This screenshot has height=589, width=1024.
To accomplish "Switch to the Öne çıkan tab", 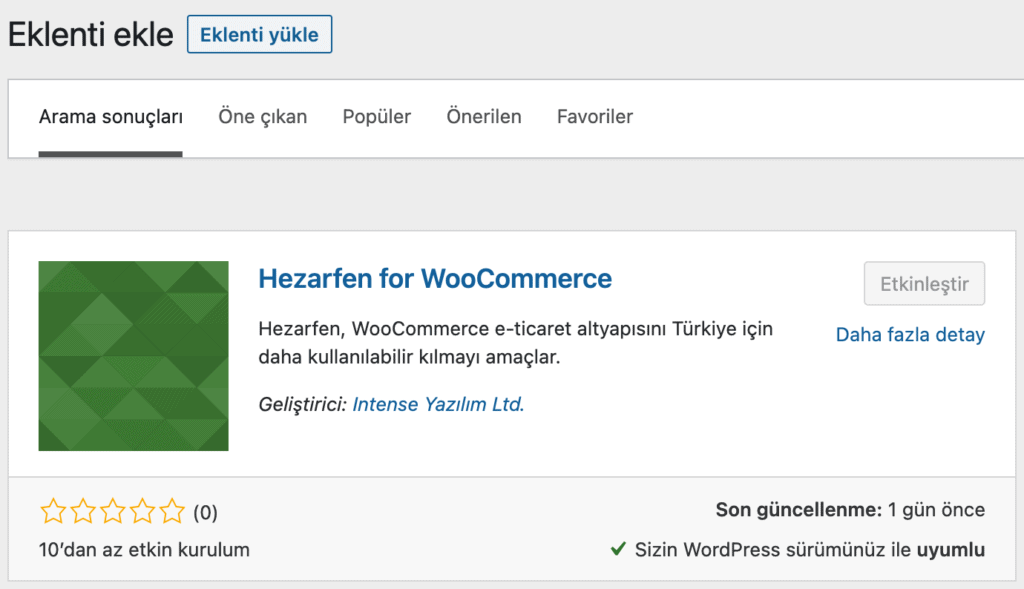I will click(x=263, y=117).
